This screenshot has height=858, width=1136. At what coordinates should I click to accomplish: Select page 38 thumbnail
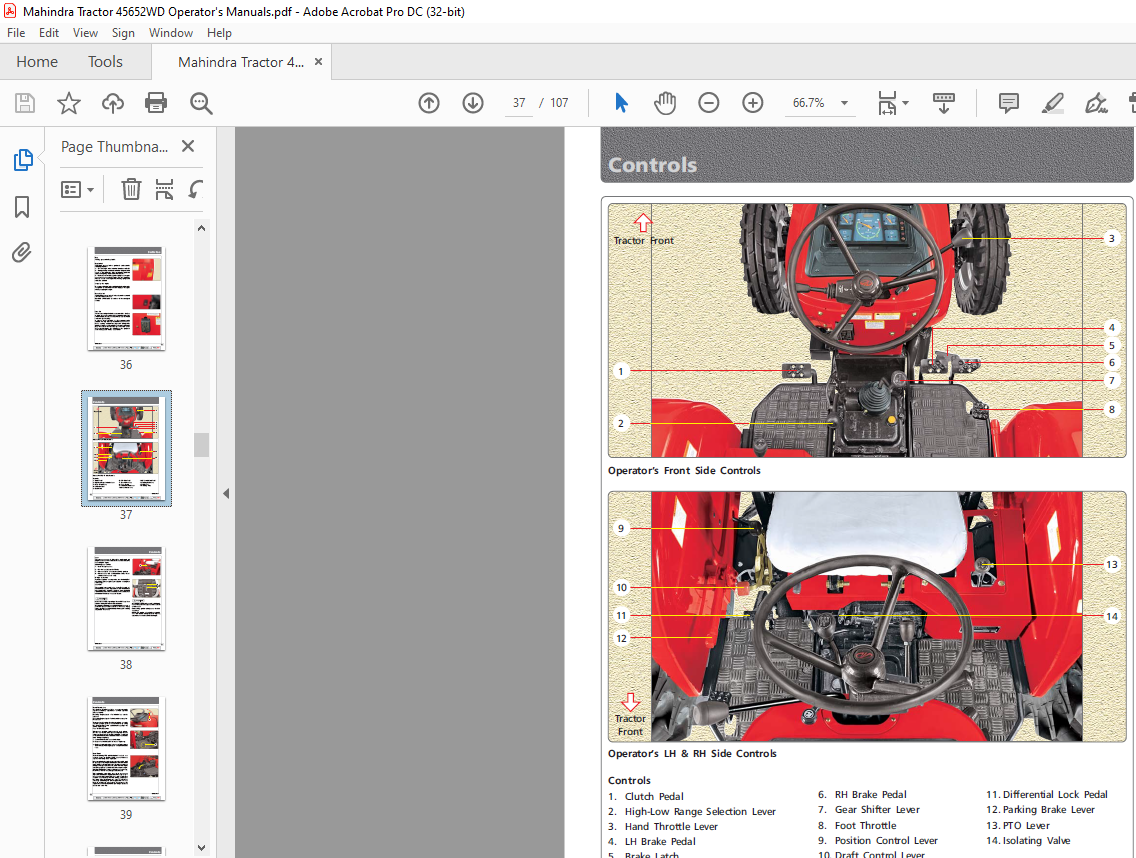127,599
